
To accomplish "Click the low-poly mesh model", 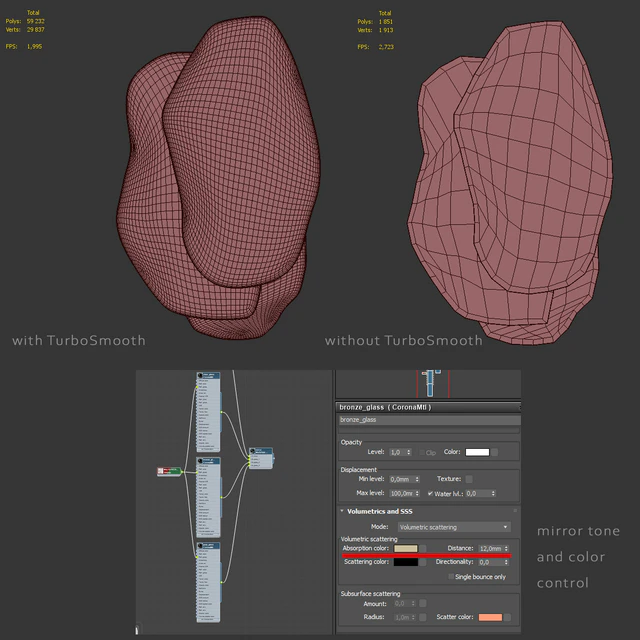I will point(510,184).
